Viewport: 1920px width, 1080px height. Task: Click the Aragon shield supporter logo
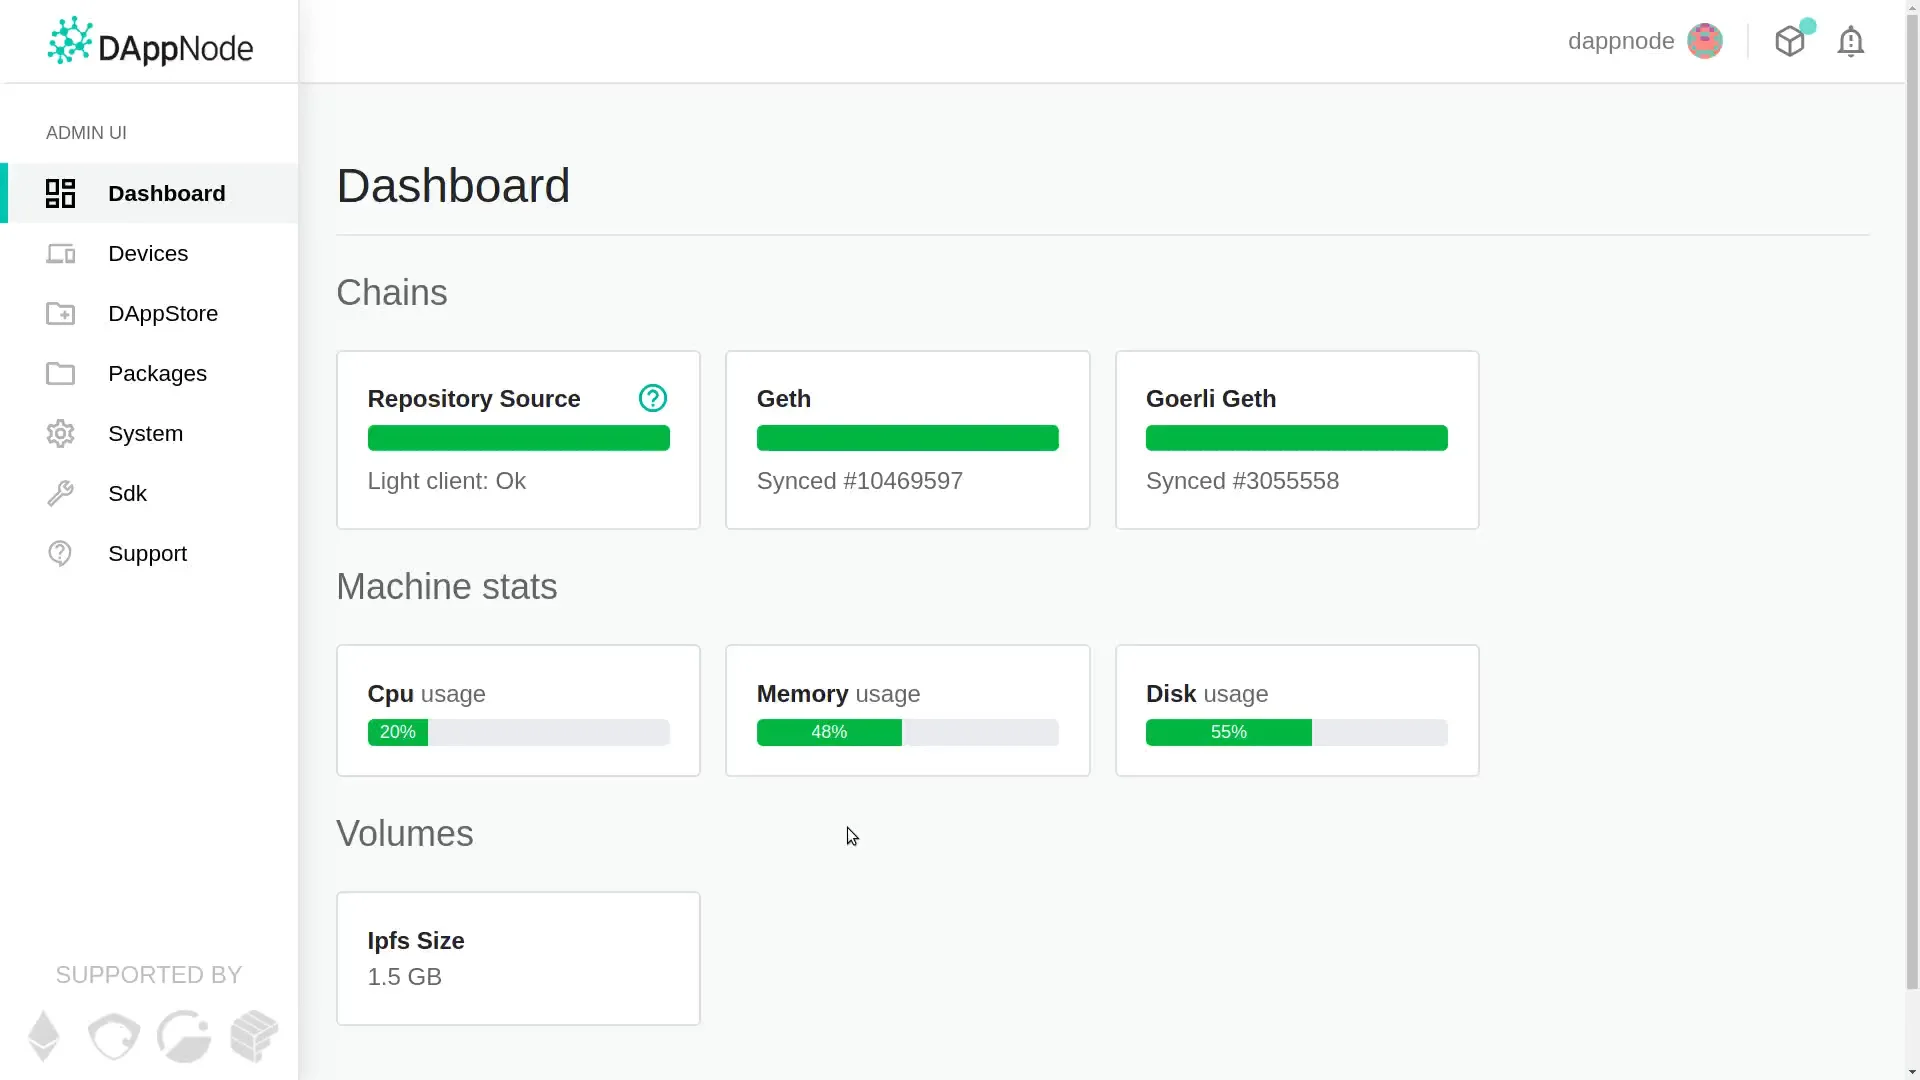pyautogui.click(x=113, y=1037)
